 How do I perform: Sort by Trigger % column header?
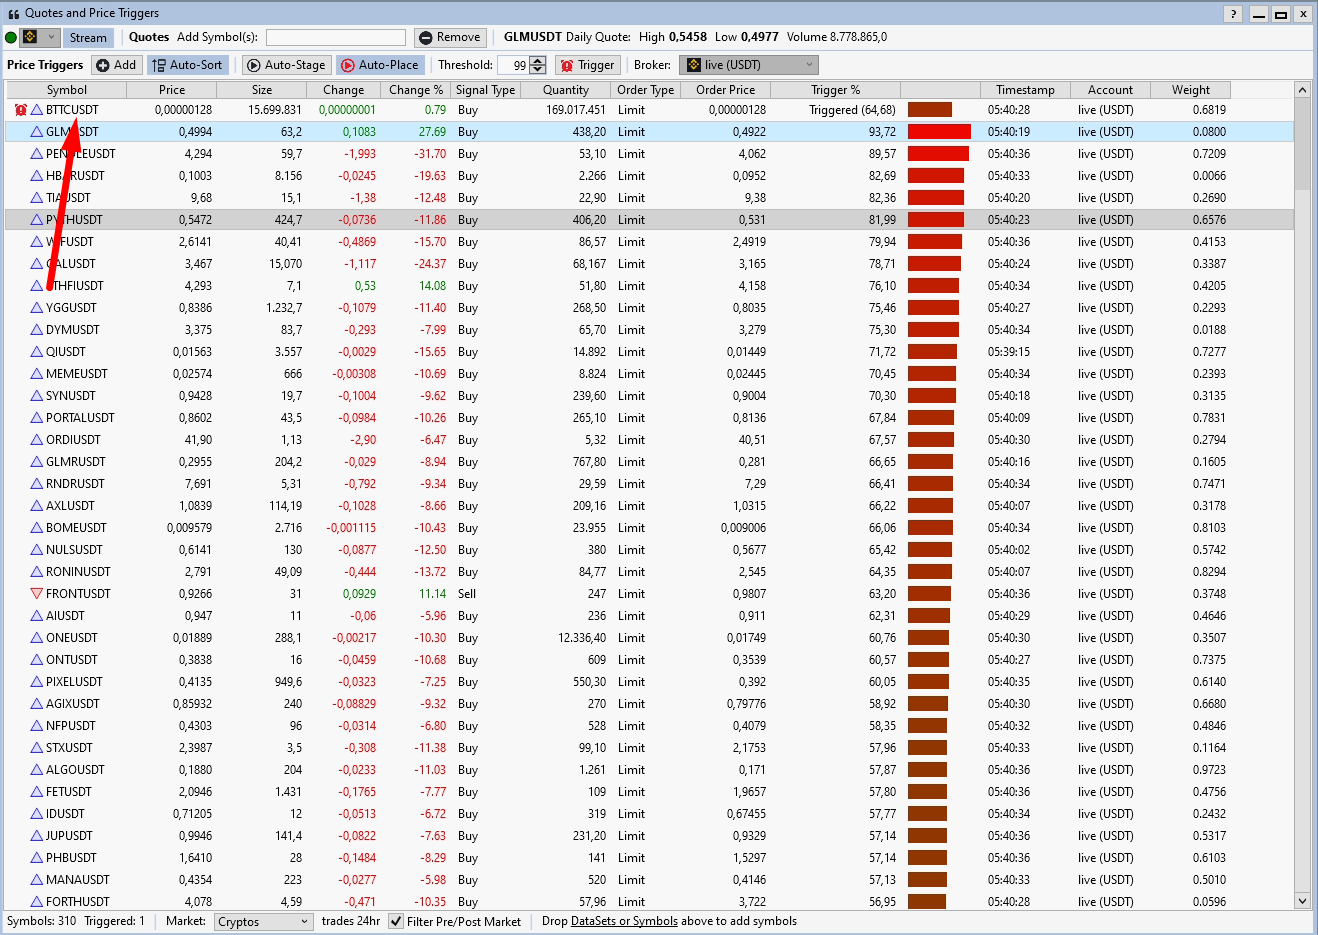pyautogui.click(x=835, y=90)
